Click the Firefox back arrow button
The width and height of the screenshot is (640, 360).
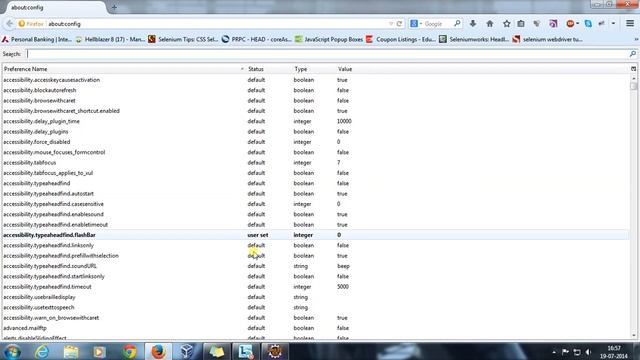(9, 24)
